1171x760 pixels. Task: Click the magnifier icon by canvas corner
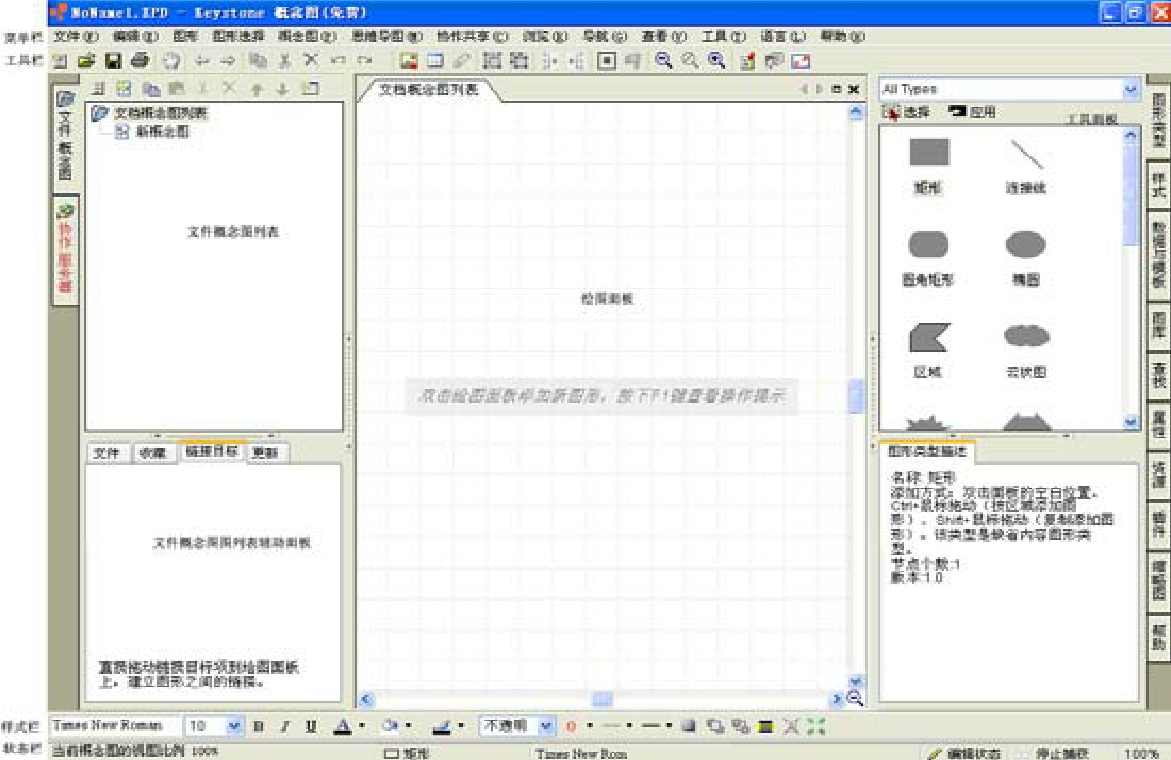(855, 699)
